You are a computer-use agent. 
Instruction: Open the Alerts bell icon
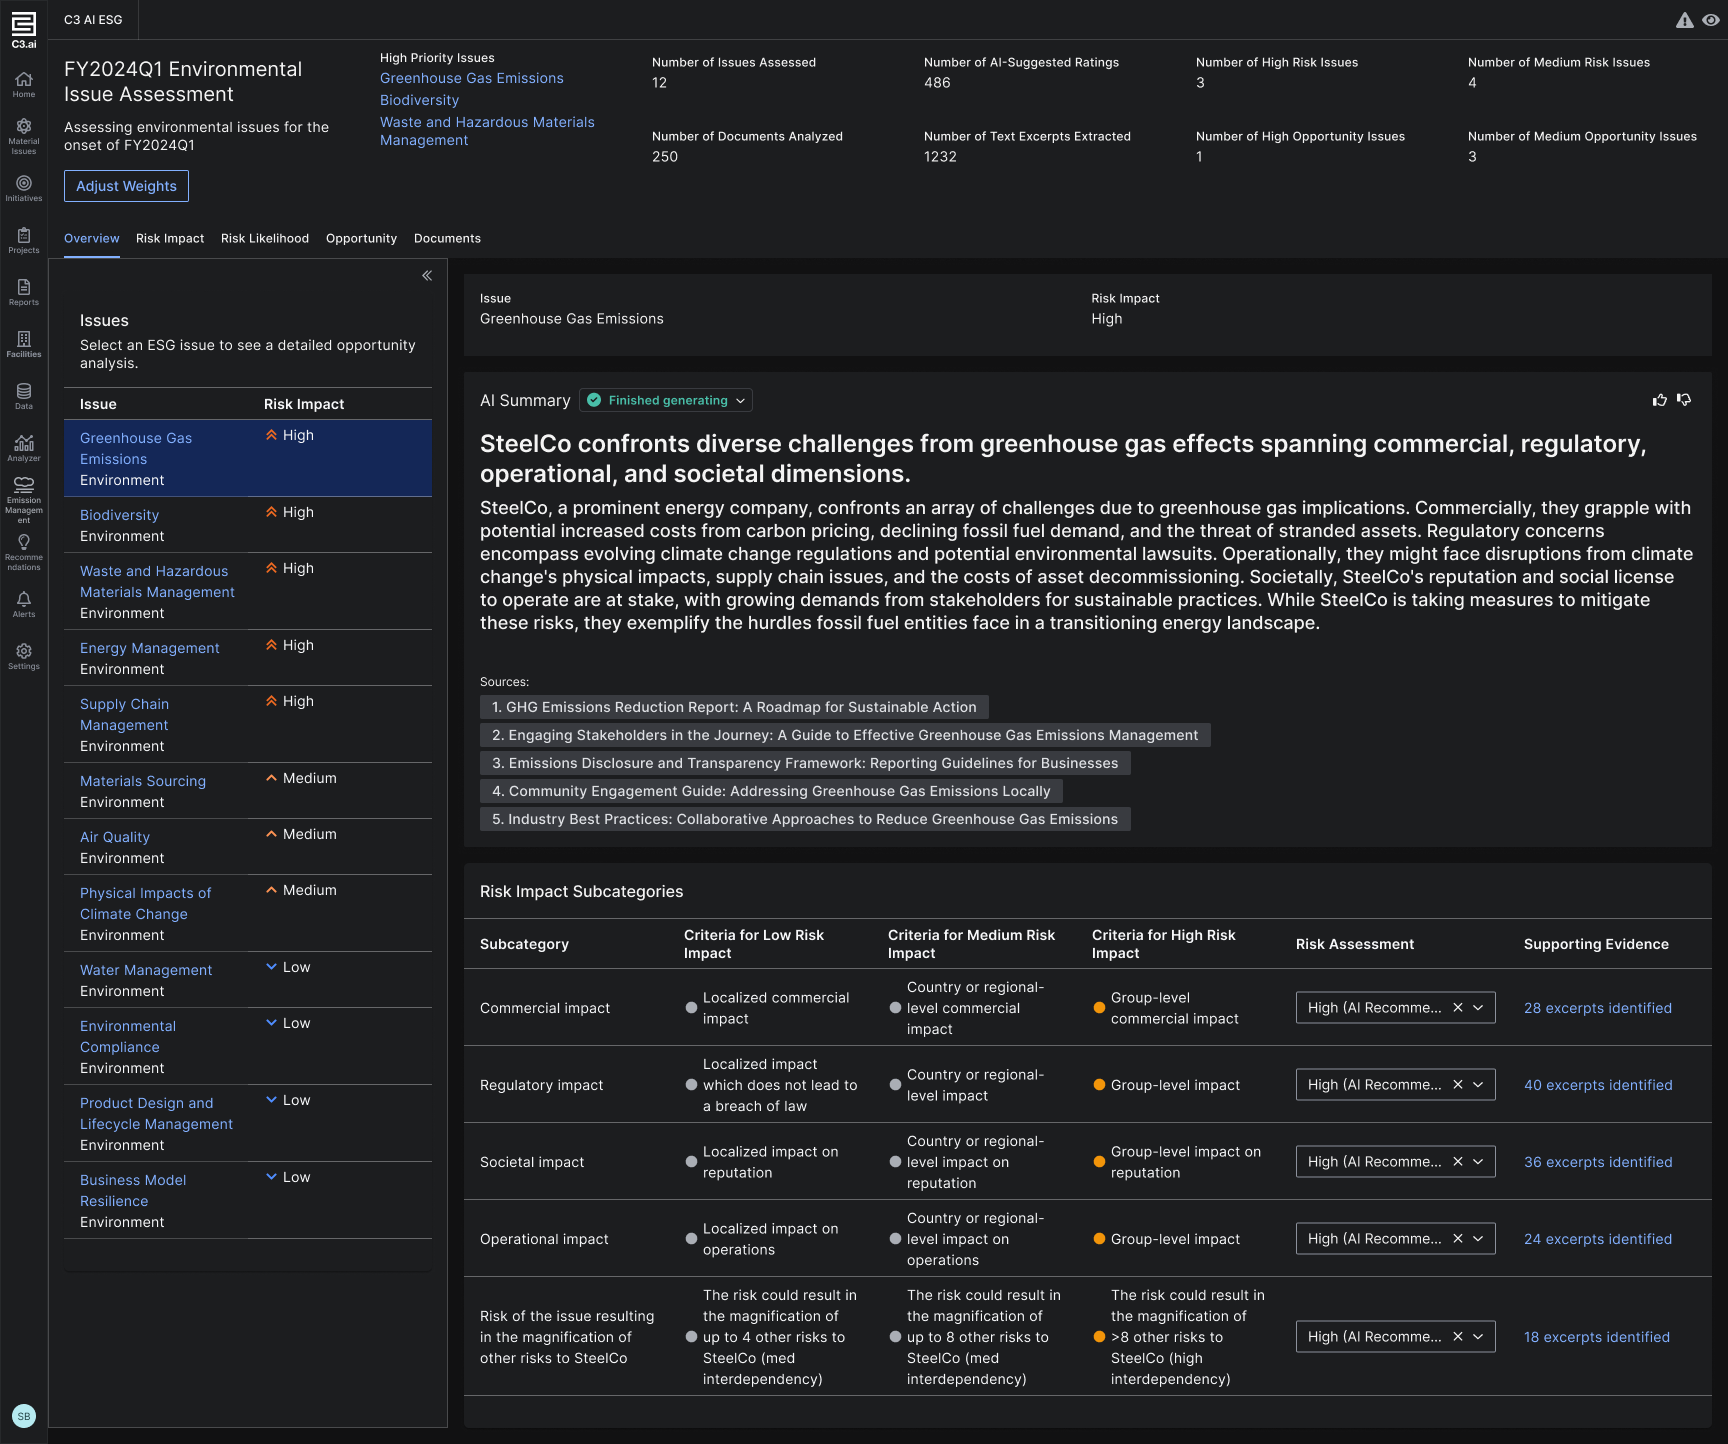click(x=24, y=604)
